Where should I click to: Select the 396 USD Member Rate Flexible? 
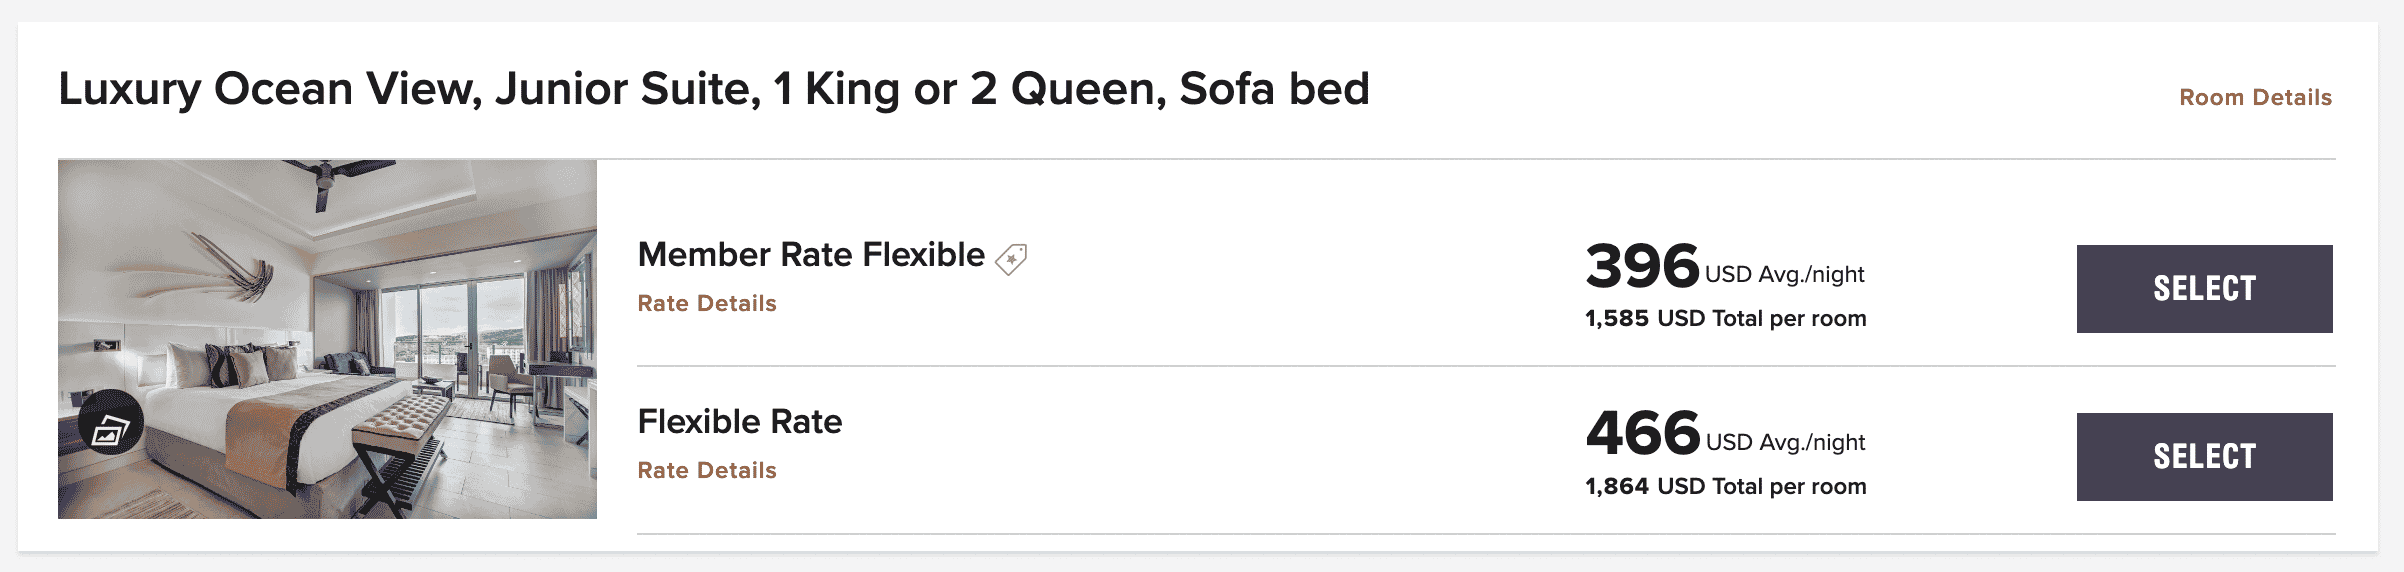(x=2204, y=289)
